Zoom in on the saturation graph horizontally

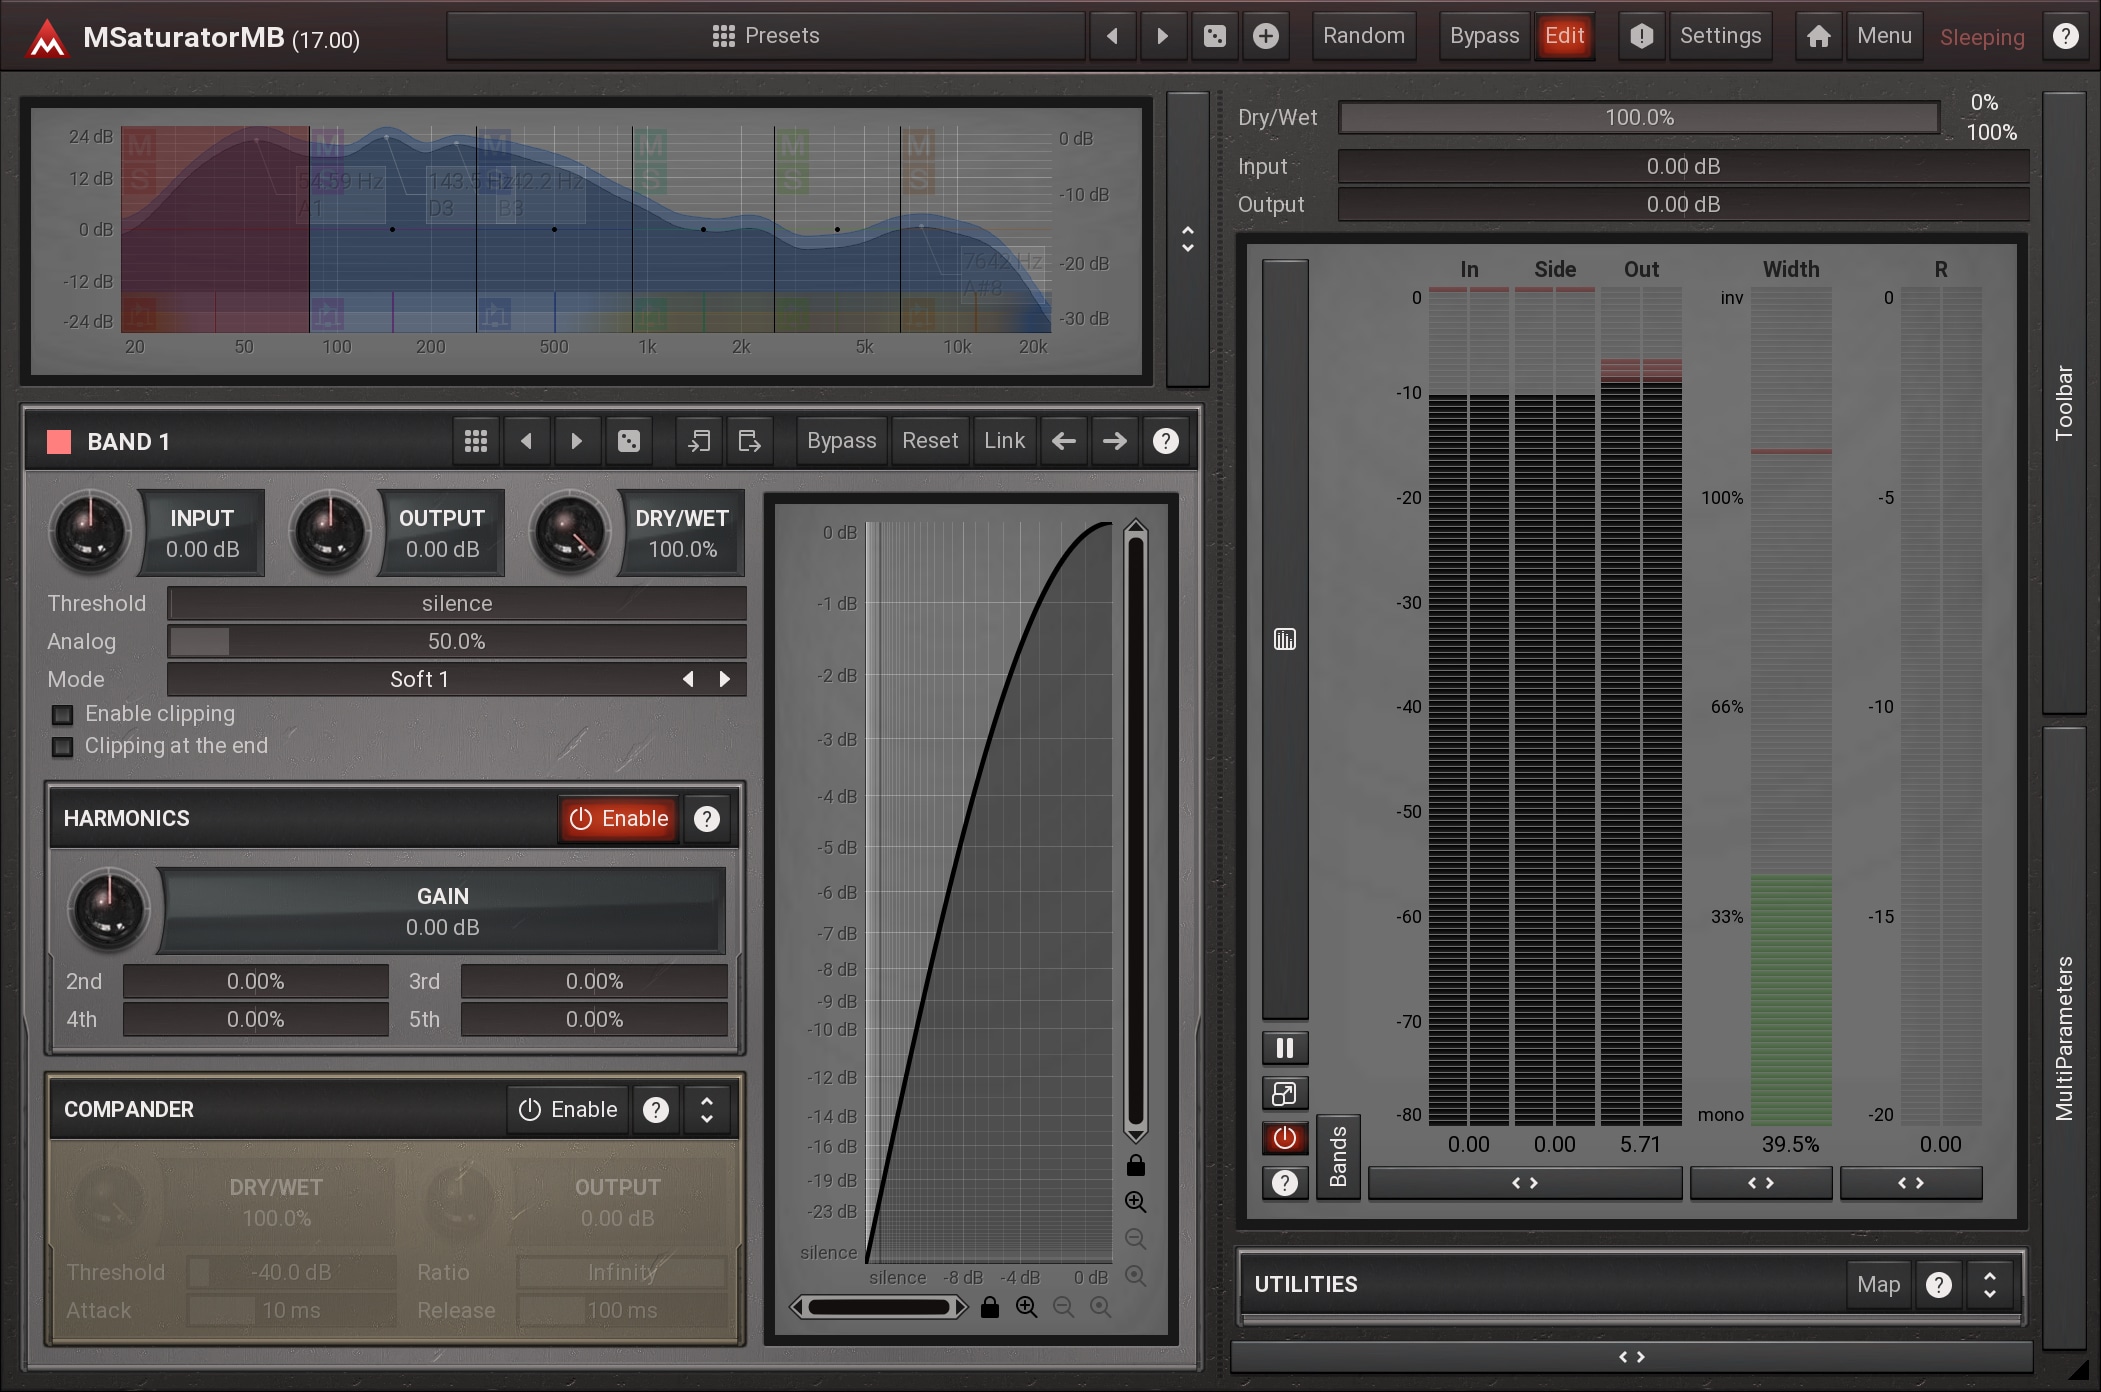coord(1026,1307)
